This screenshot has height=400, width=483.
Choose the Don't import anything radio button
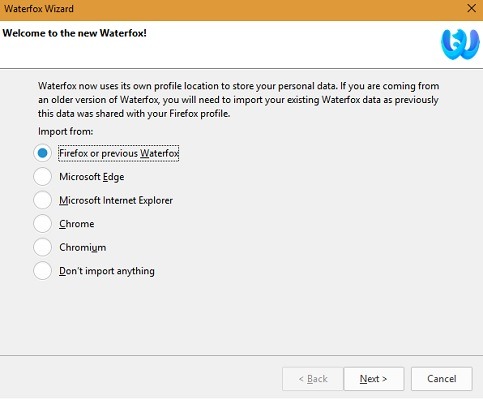click(x=42, y=271)
